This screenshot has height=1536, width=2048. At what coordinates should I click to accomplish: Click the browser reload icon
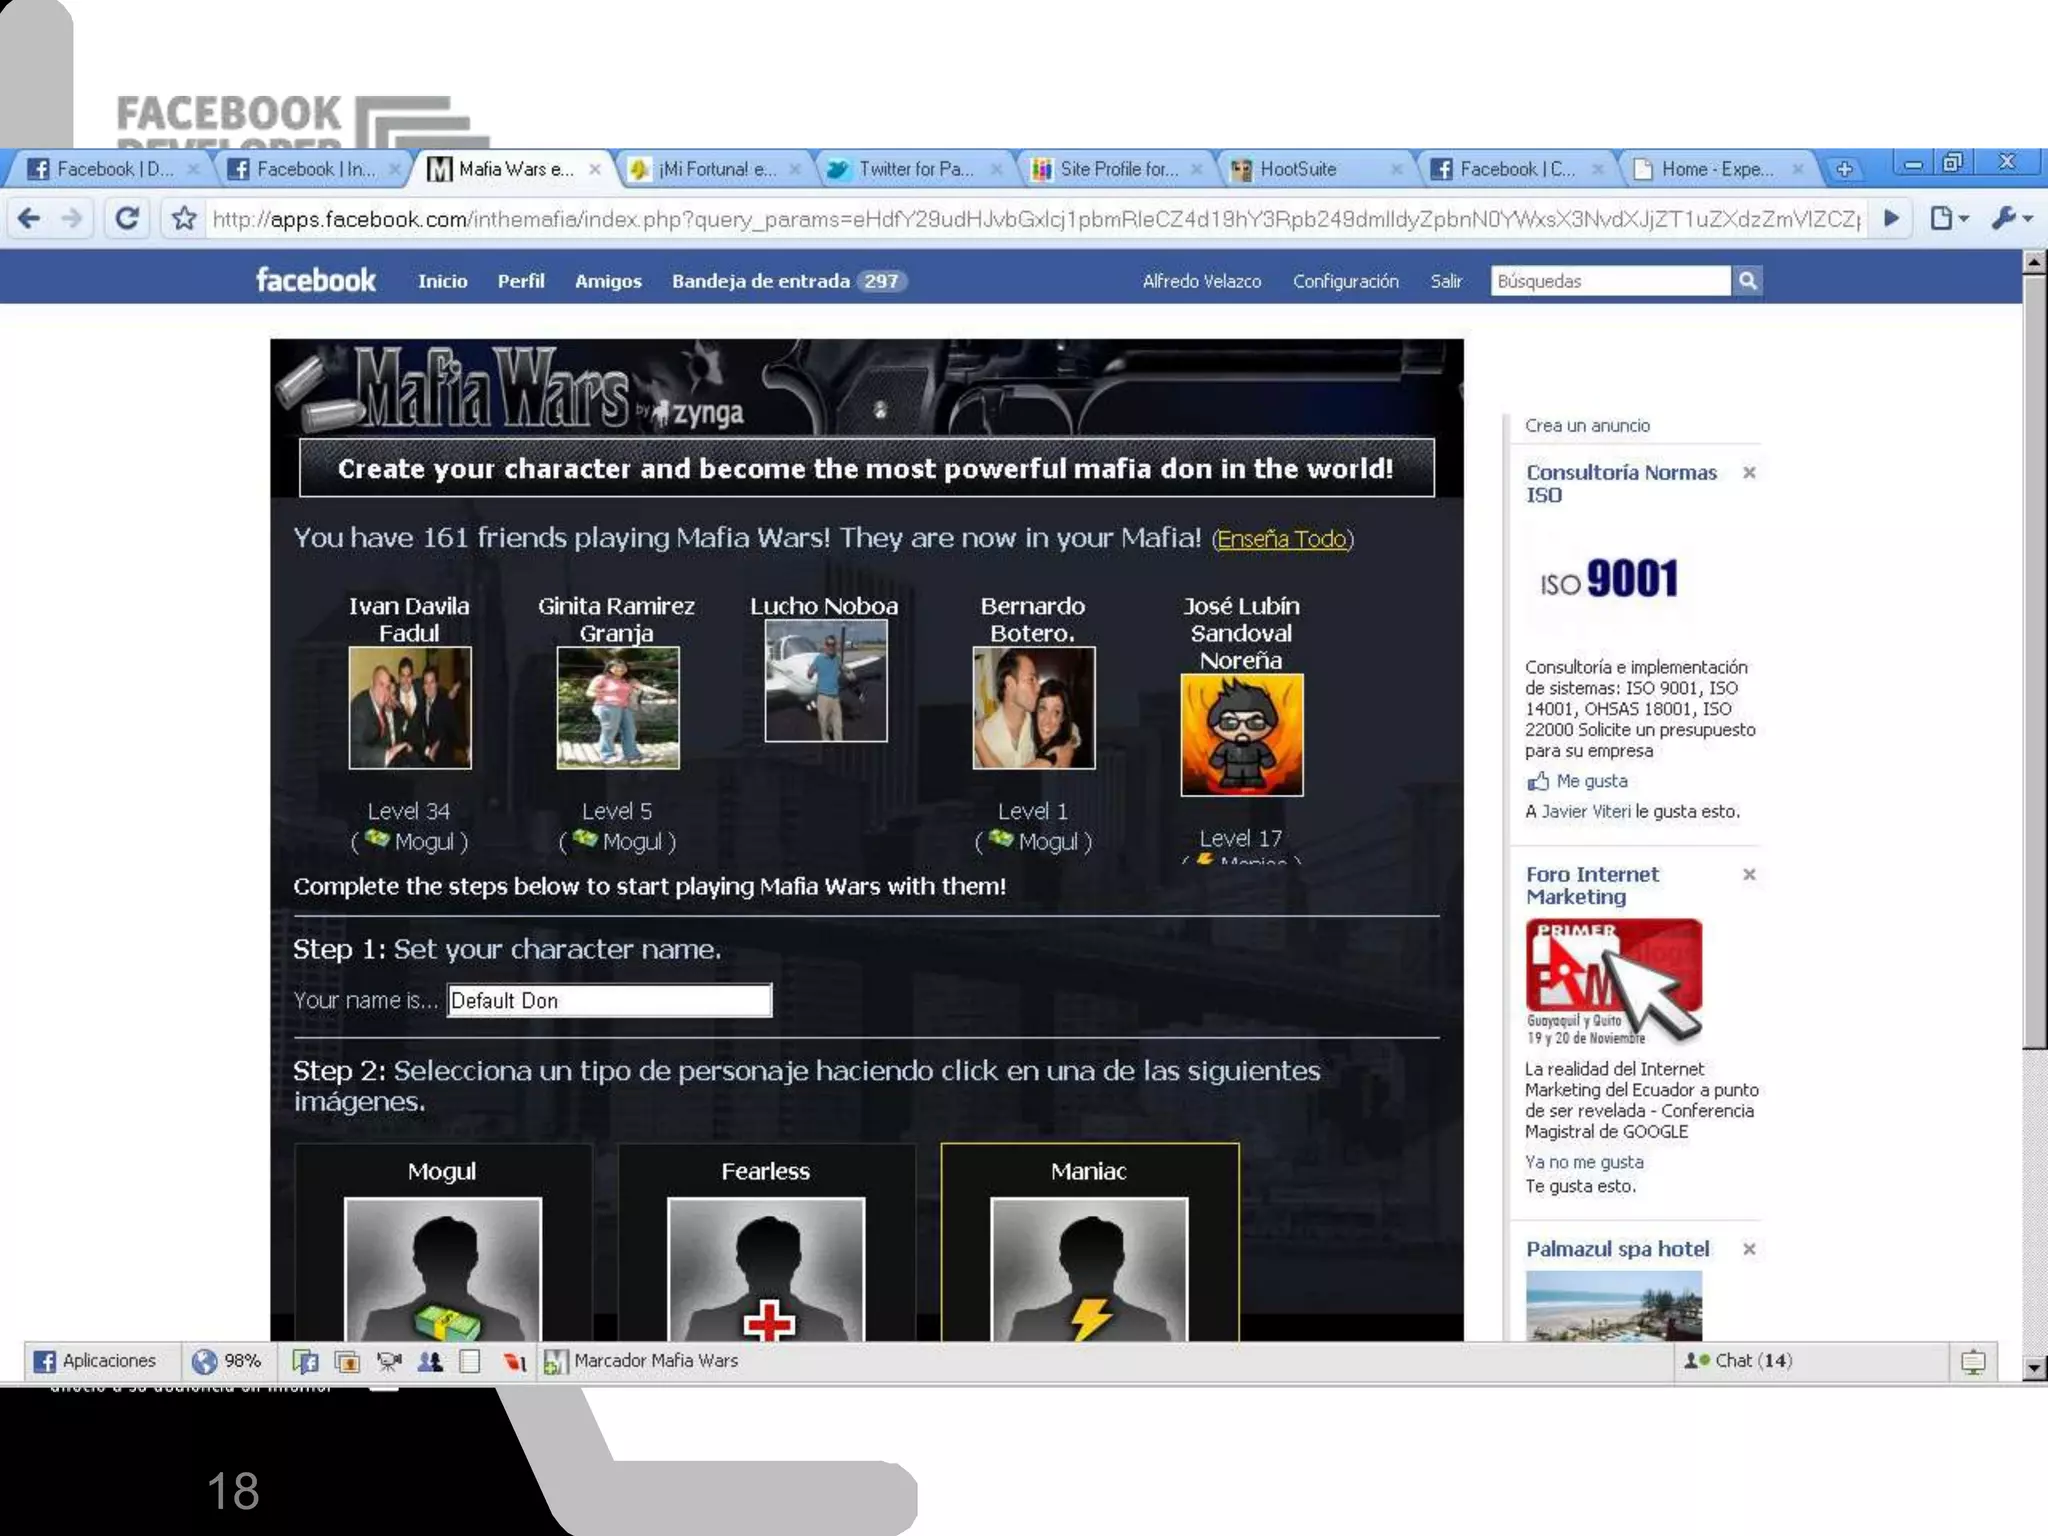click(127, 218)
